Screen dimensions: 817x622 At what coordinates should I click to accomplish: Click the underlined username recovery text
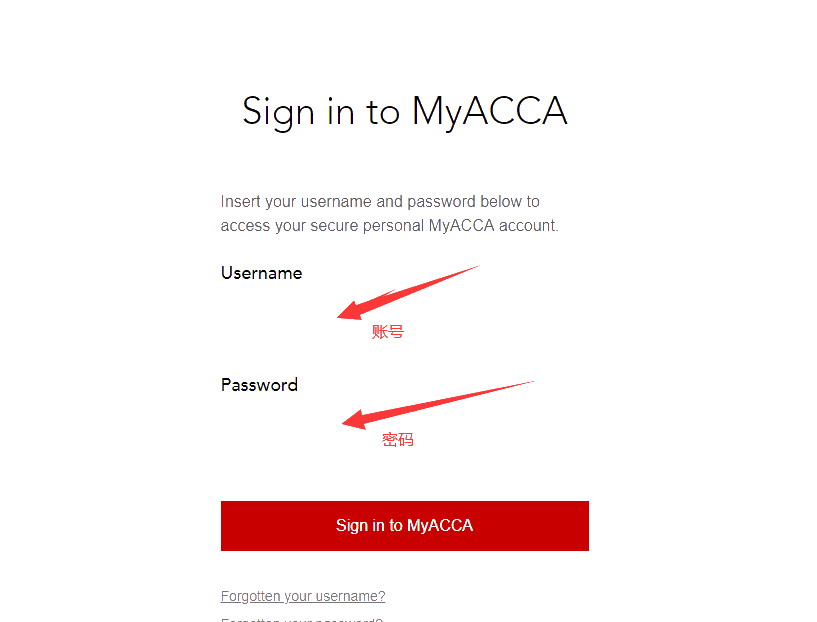click(x=302, y=595)
